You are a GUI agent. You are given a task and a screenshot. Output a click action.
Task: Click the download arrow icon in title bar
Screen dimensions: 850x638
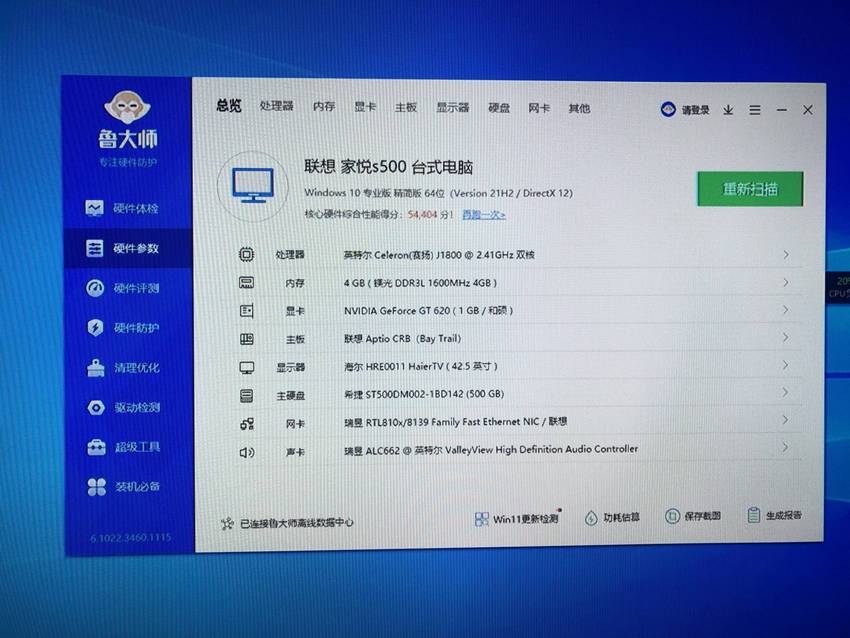click(728, 110)
